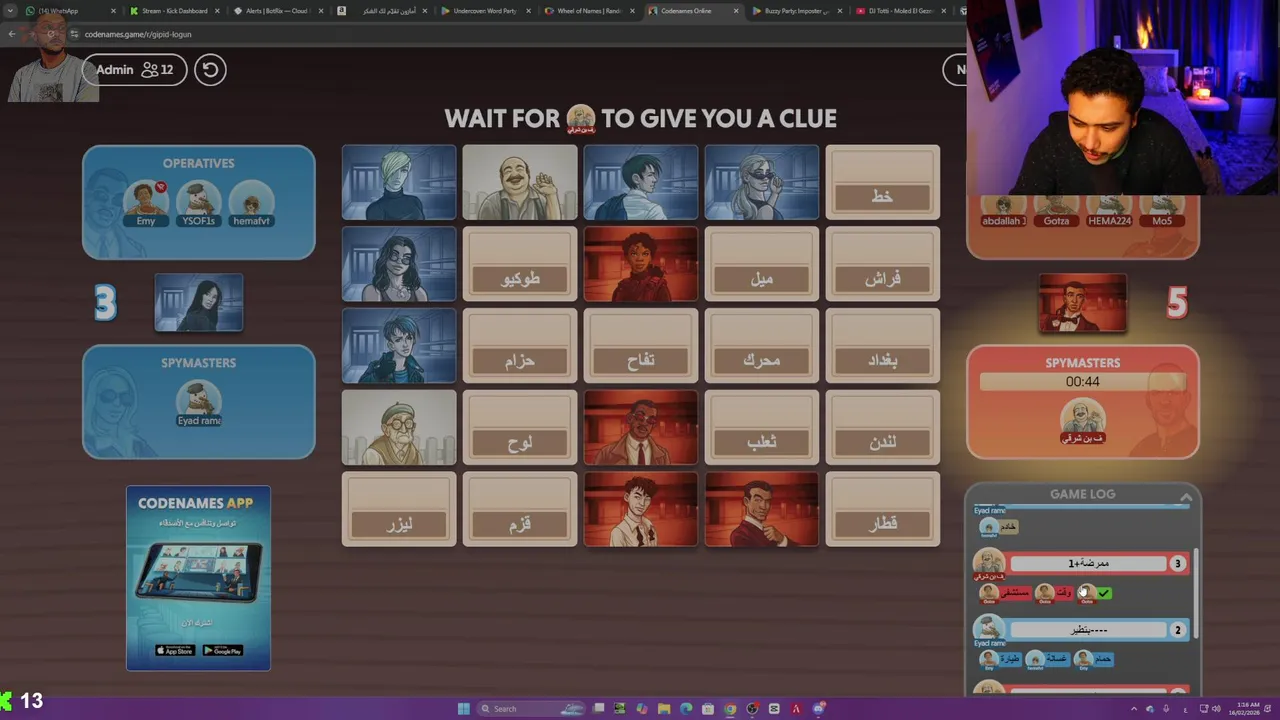The image size is (1280, 720).
Task: Click HEMA224 in the red operatives list
Action: (1109, 210)
